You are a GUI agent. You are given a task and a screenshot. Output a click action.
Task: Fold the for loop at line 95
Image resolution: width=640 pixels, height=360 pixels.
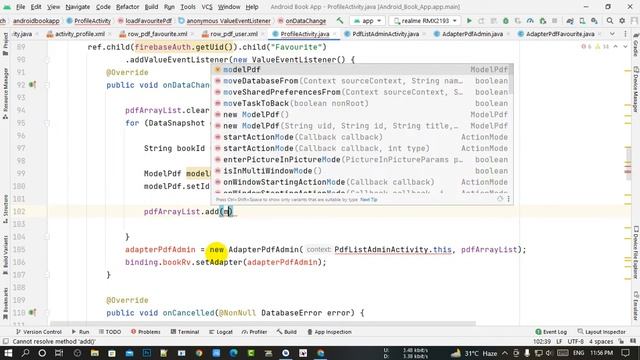pos(47,123)
